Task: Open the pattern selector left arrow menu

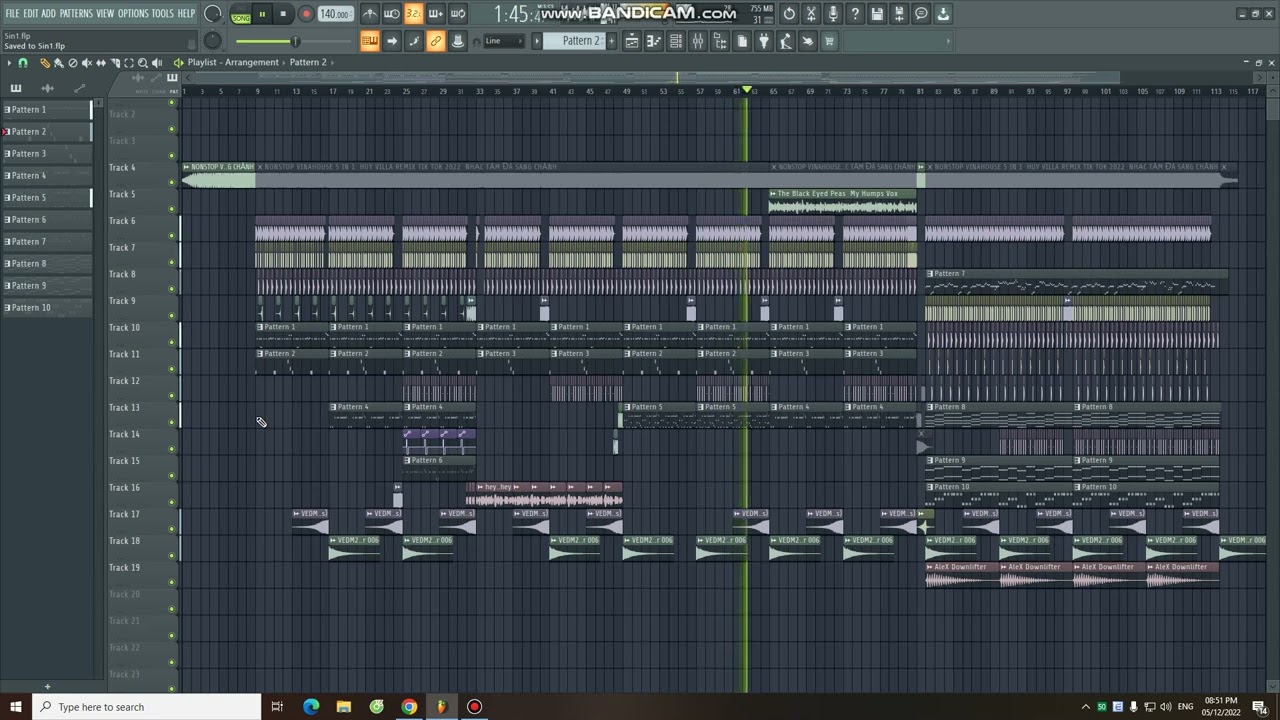Action: (x=537, y=41)
